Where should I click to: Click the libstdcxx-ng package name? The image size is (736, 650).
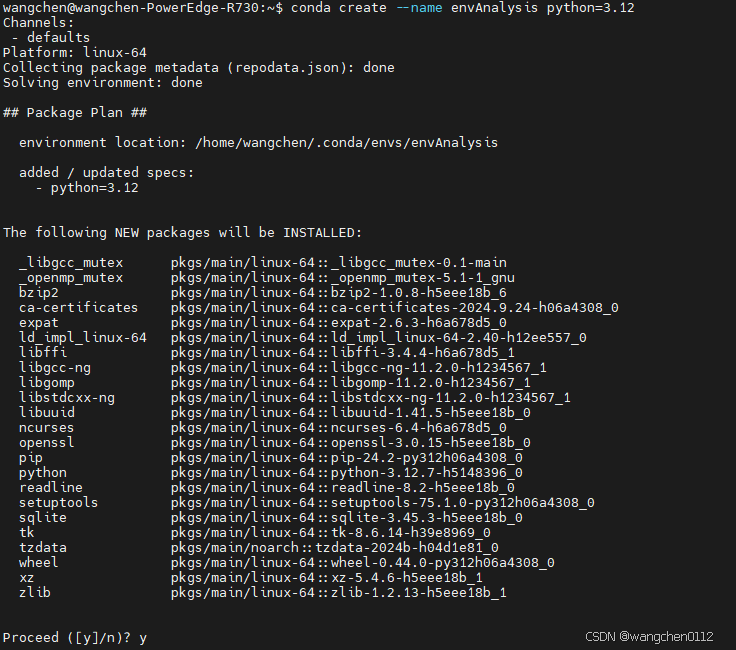tap(67, 398)
